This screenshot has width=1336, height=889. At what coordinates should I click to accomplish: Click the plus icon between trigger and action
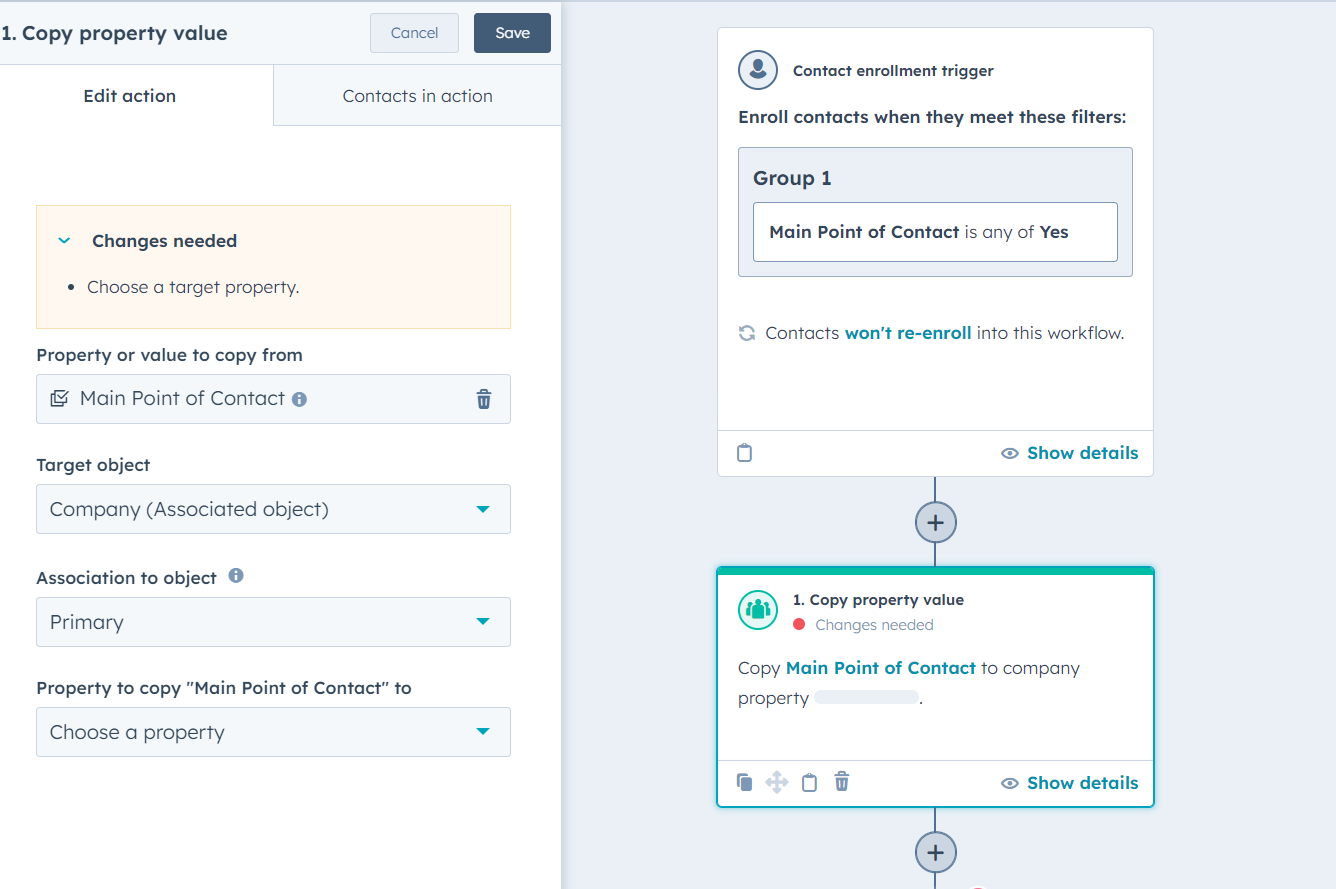(x=935, y=521)
